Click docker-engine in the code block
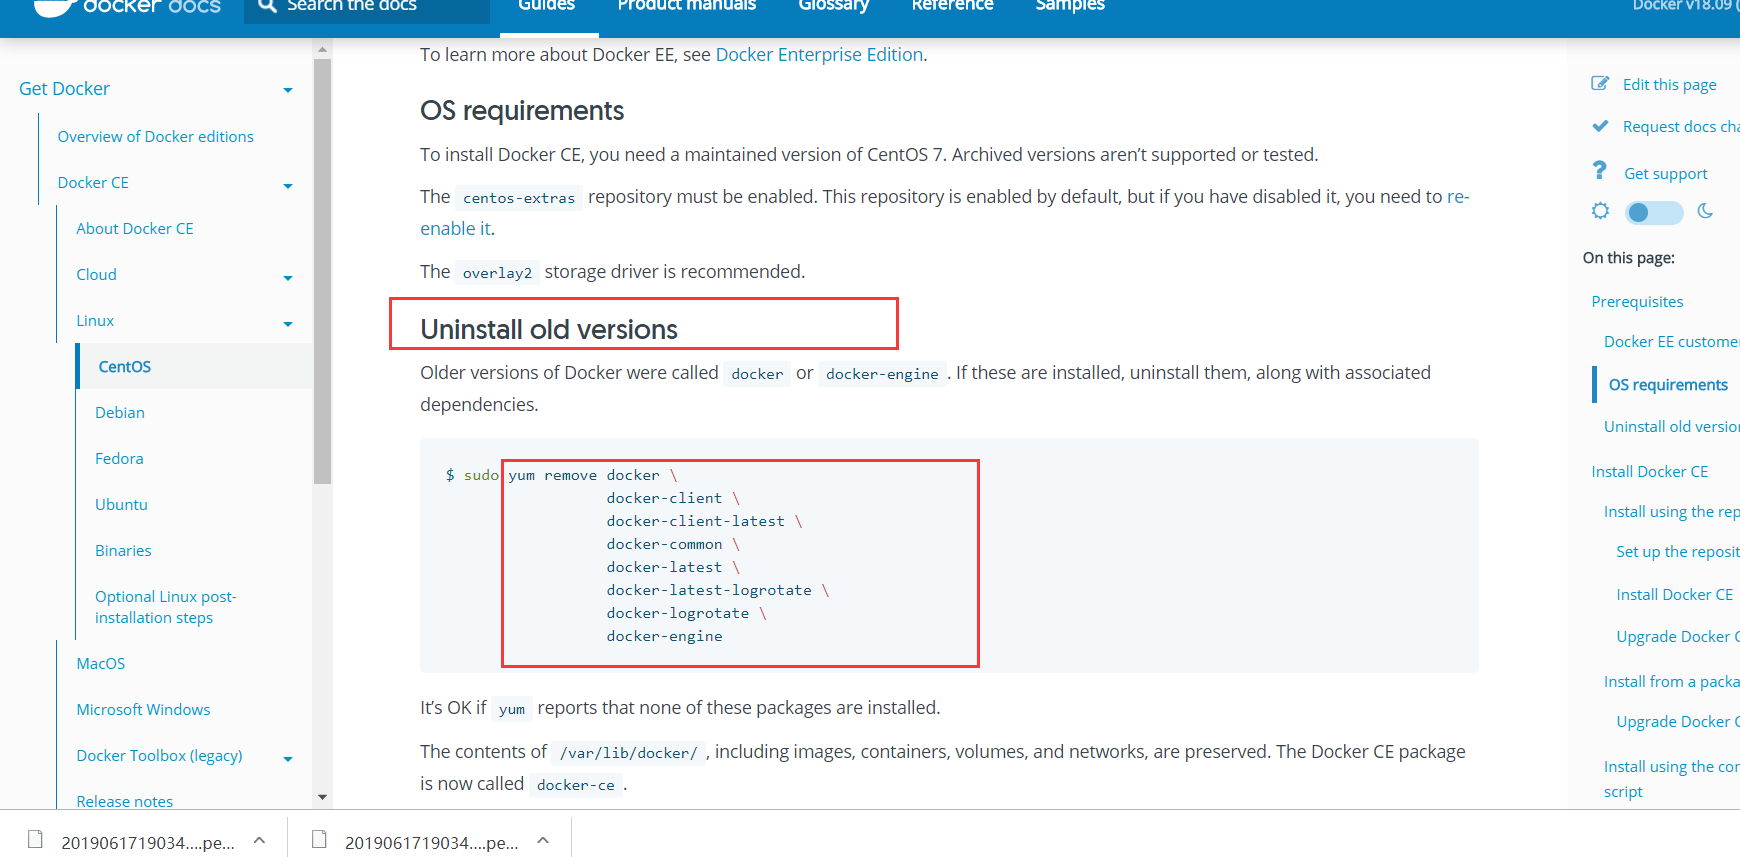This screenshot has height=857, width=1740. click(x=664, y=636)
